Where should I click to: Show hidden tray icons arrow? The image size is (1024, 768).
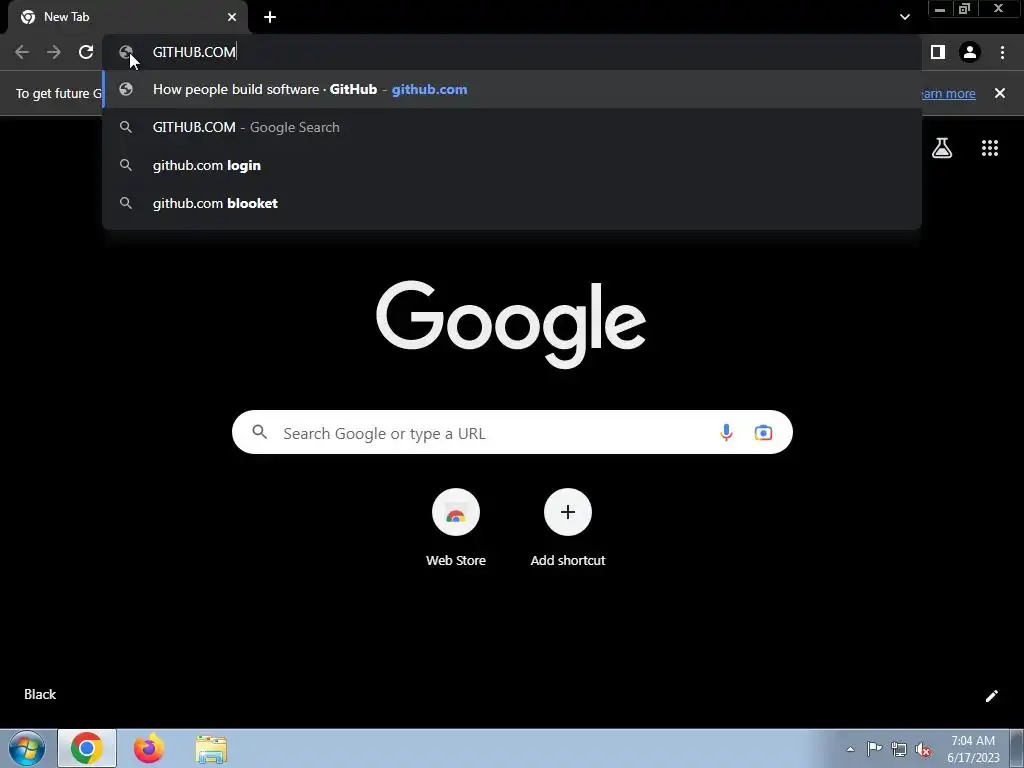pos(850,749)
